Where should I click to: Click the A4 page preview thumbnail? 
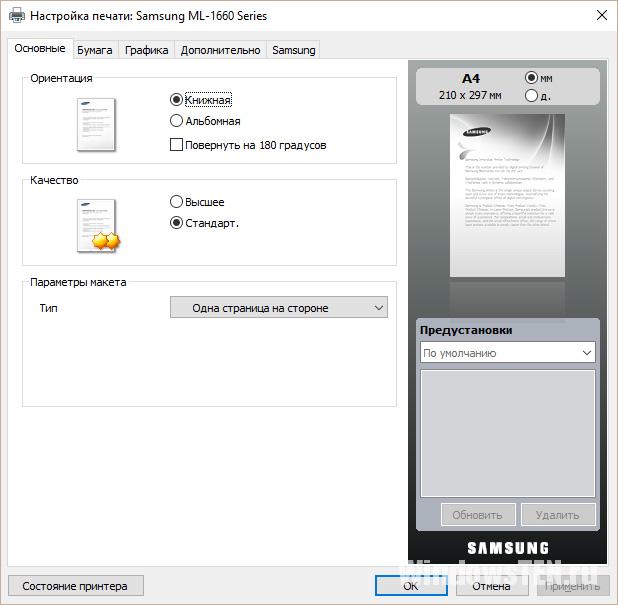[507, 195]
